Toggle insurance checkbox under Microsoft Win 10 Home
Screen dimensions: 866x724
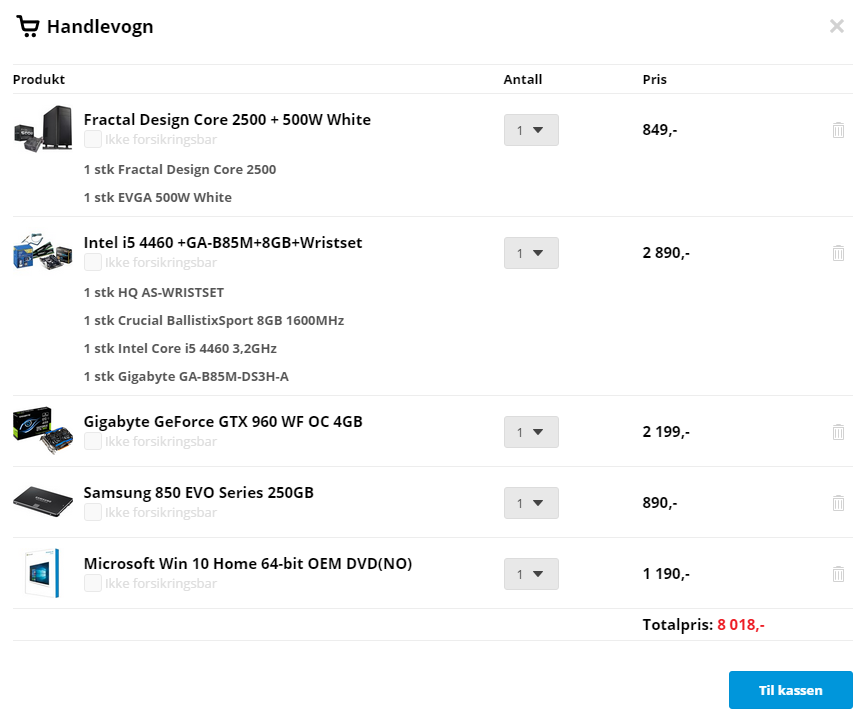click(93, 583)
